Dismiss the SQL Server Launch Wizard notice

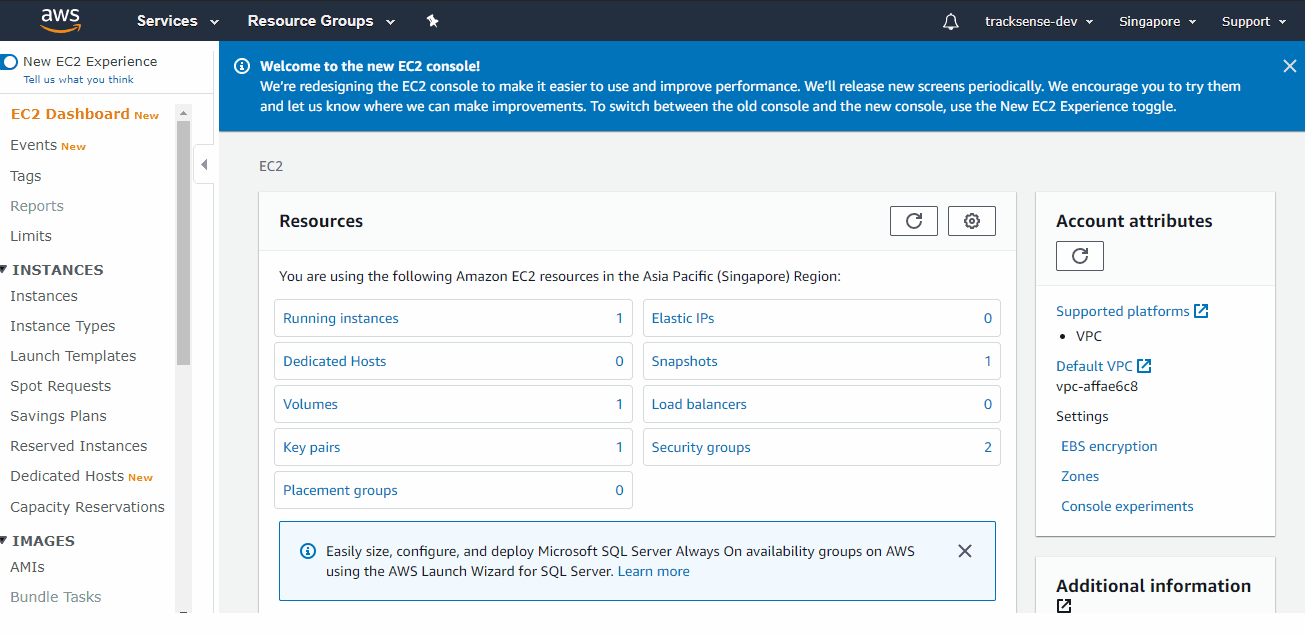(x=965, y=551)
